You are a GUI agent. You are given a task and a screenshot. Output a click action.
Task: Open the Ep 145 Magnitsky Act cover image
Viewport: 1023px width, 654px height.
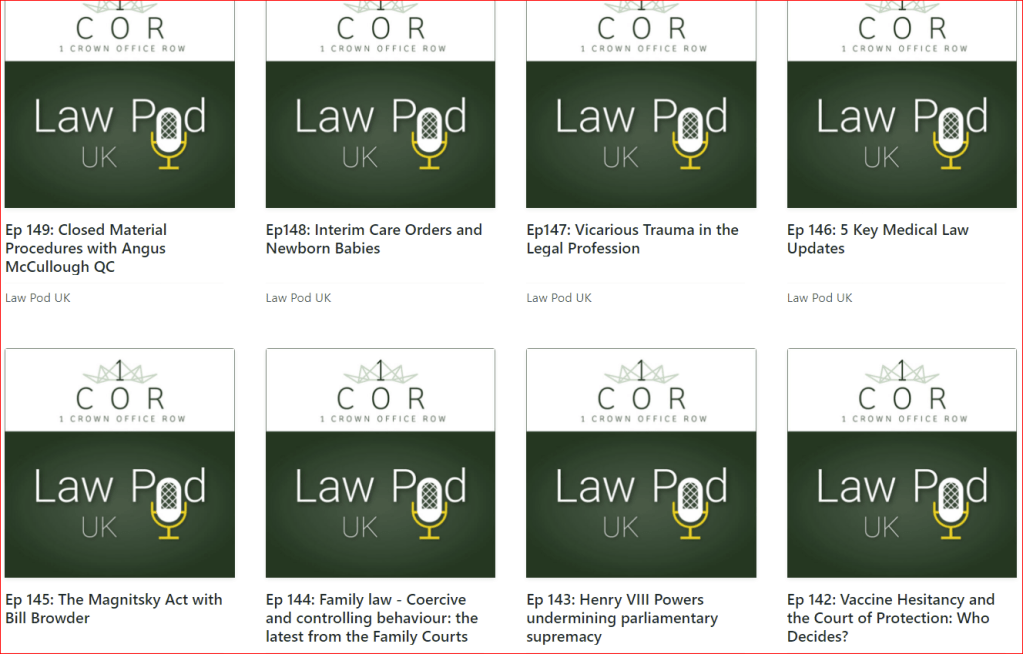click(x=120, y=463)
